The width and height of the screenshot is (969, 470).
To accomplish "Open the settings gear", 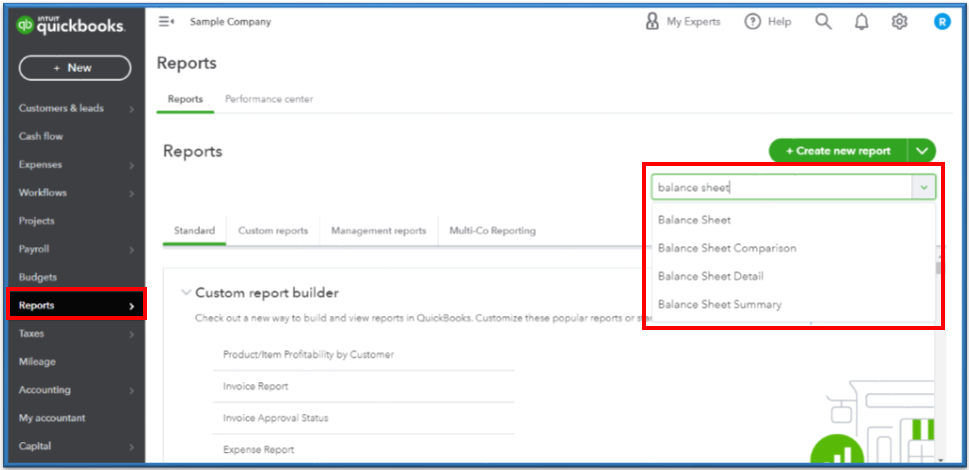I will click(x=899, y=22).
